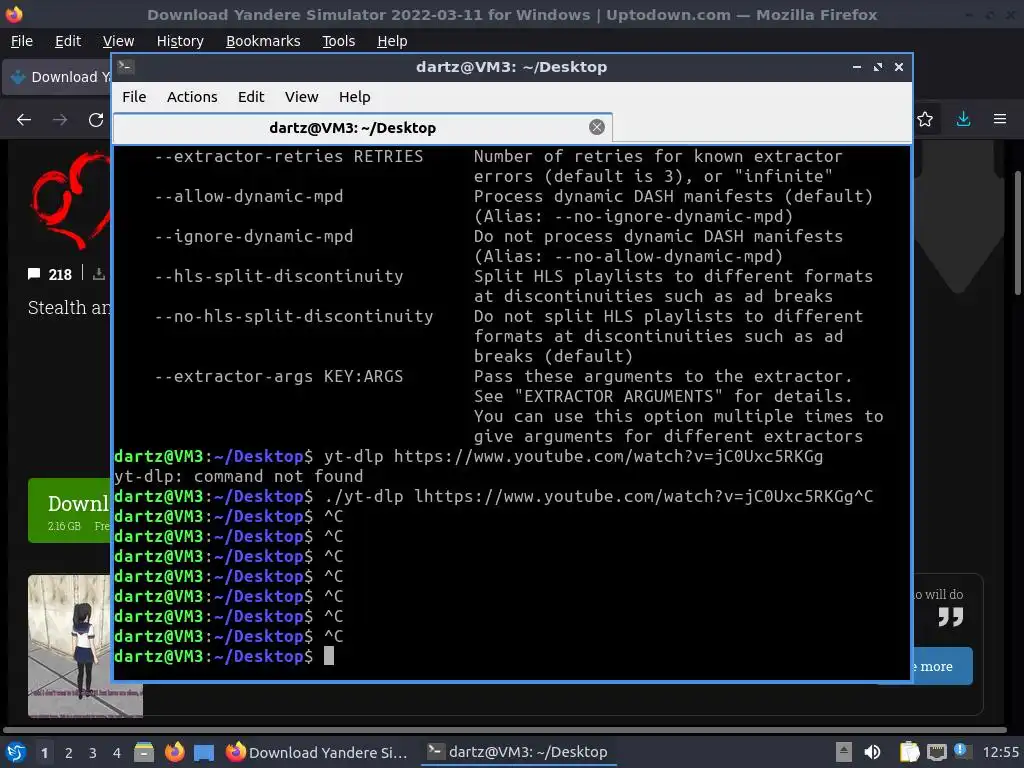Click the Firefox page vertical scrollbar
Viewport: 1024px width, 768px height.
pos(1017,232)
